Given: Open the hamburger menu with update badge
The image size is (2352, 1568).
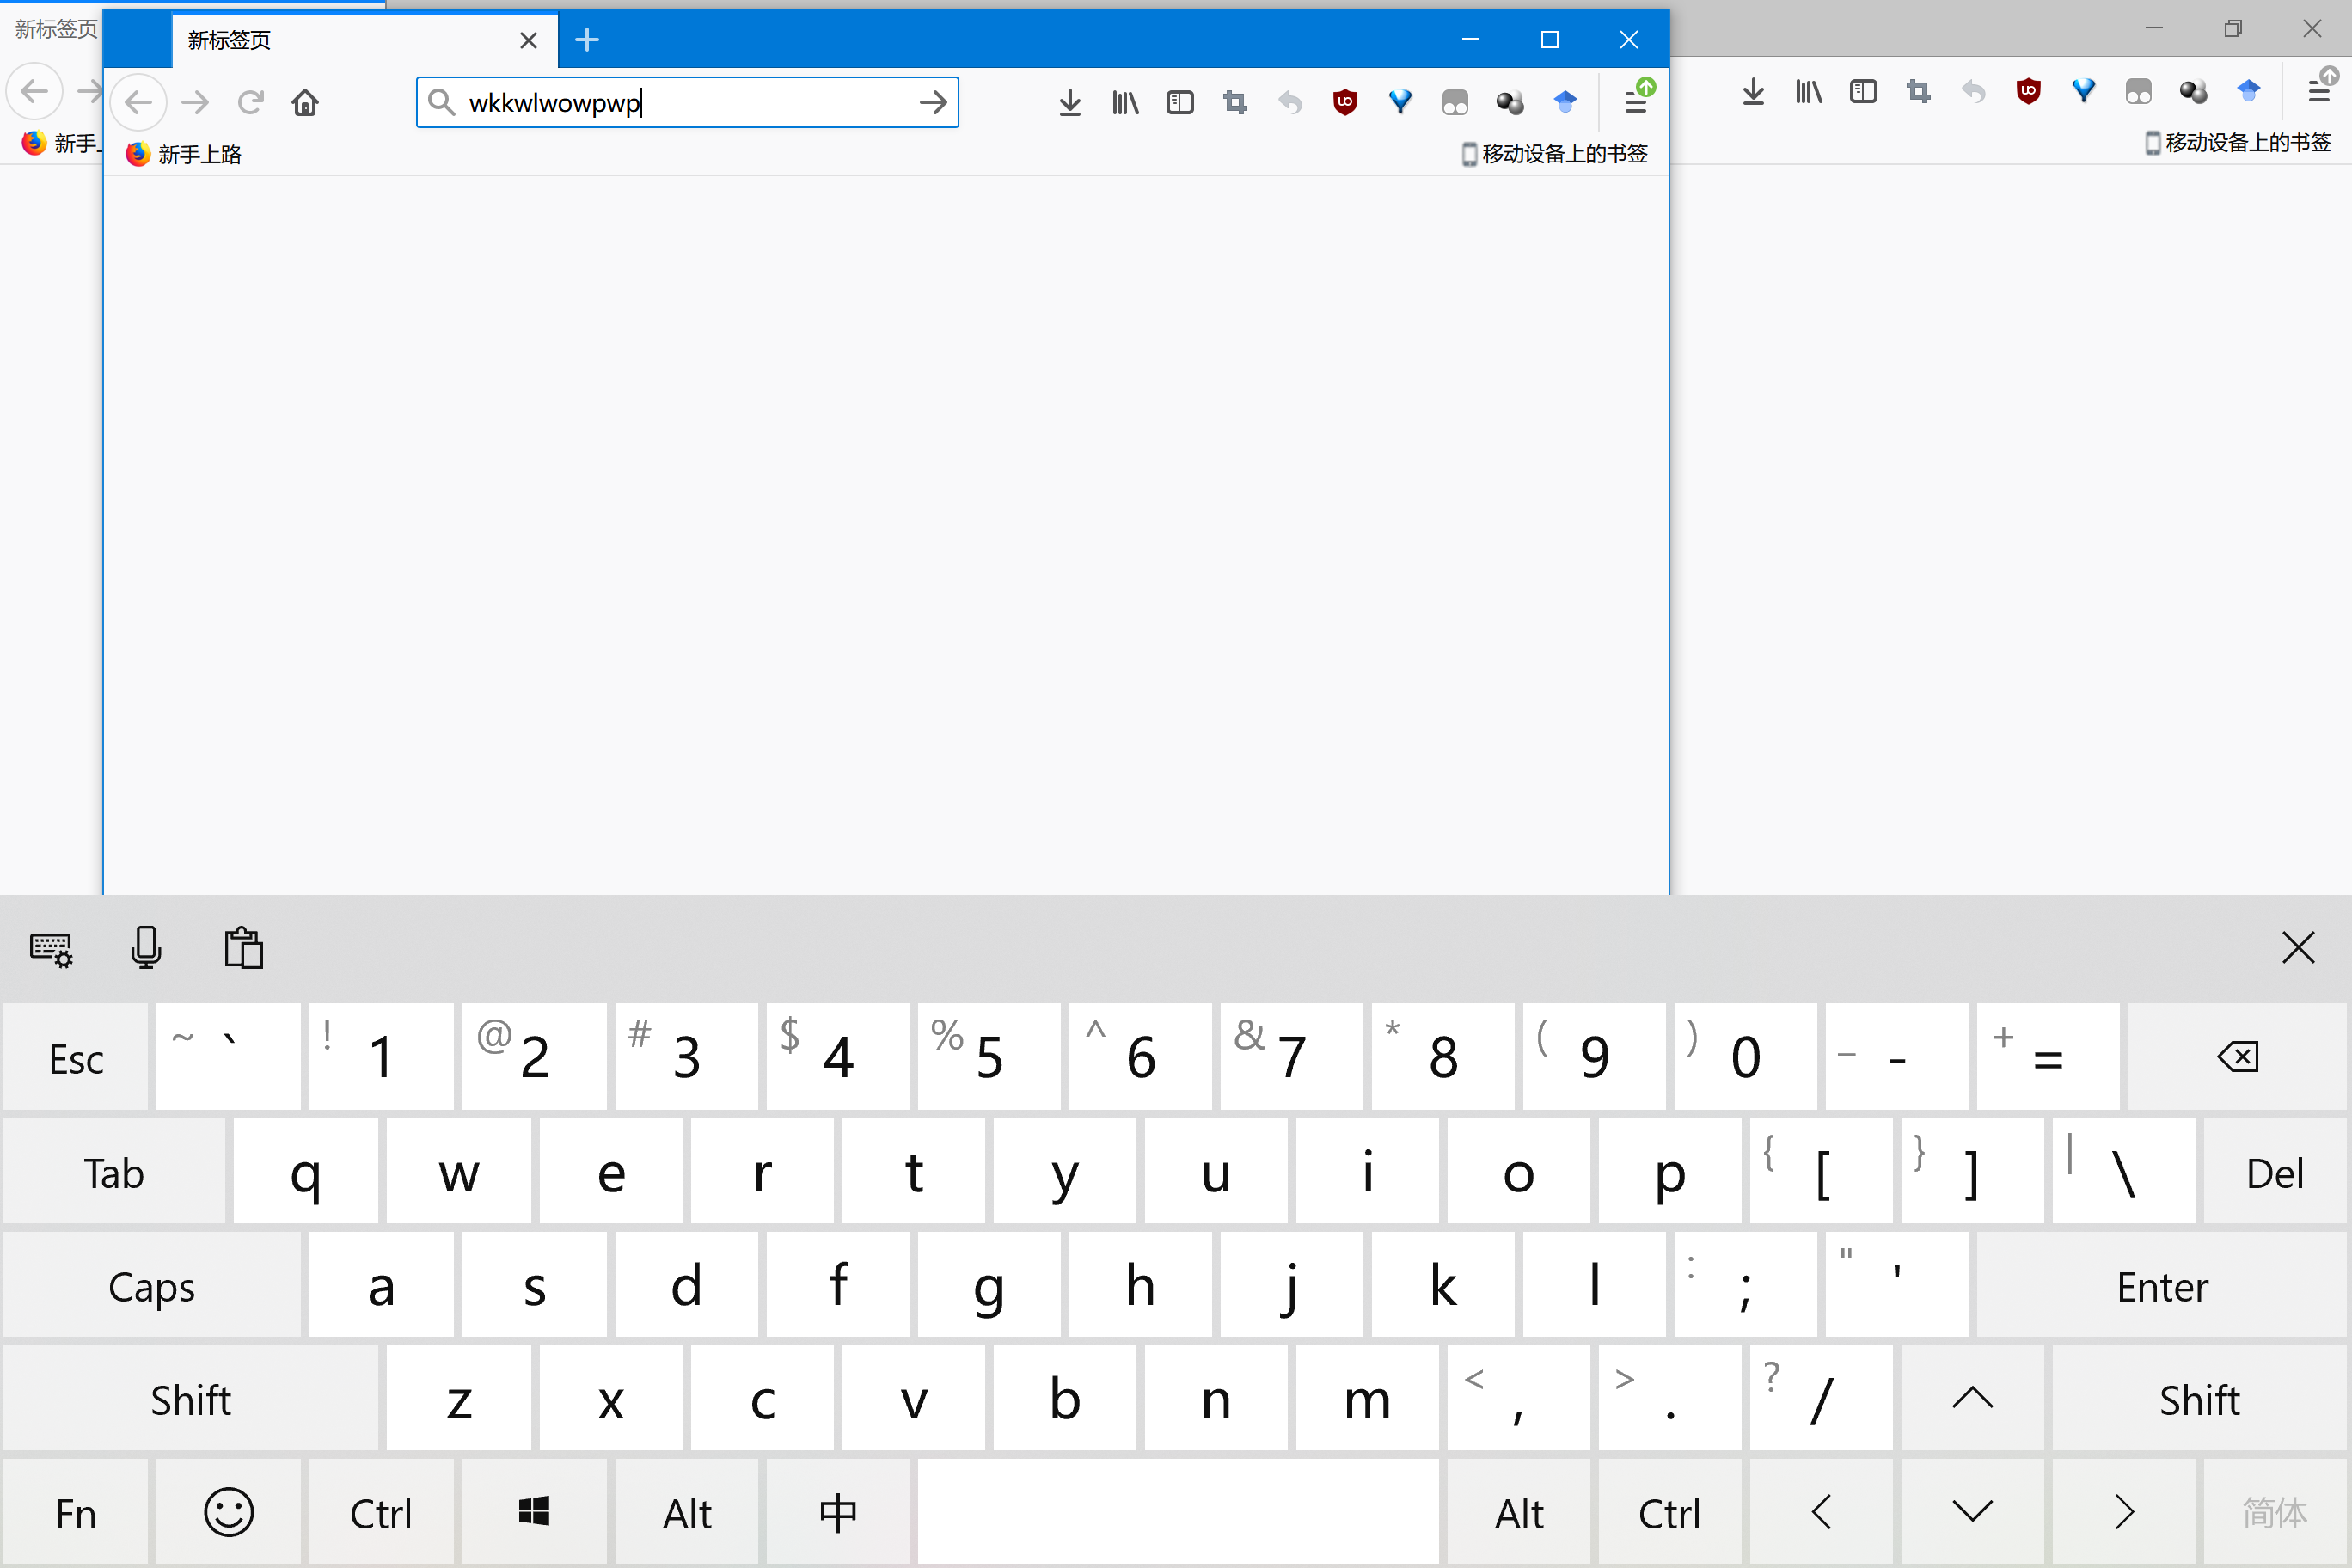Looking at the screenshot, I should [1636, 101].
